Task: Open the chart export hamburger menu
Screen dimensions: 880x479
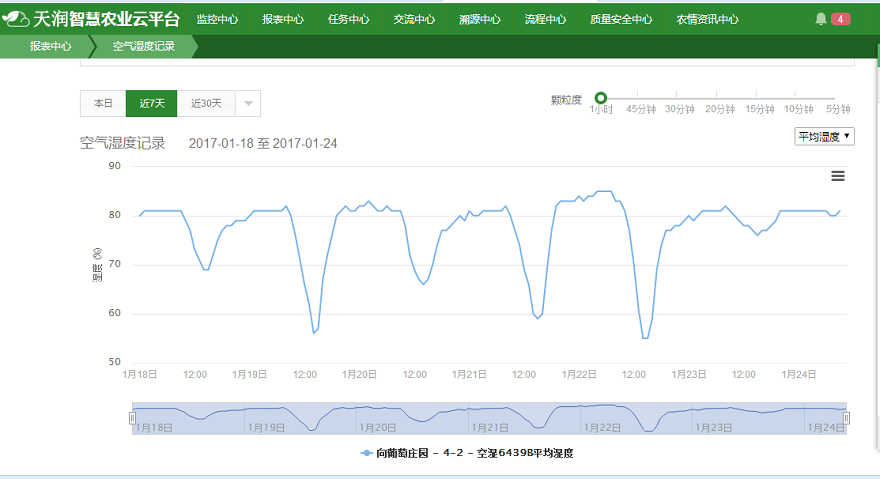Action: (x=838, y=176)
